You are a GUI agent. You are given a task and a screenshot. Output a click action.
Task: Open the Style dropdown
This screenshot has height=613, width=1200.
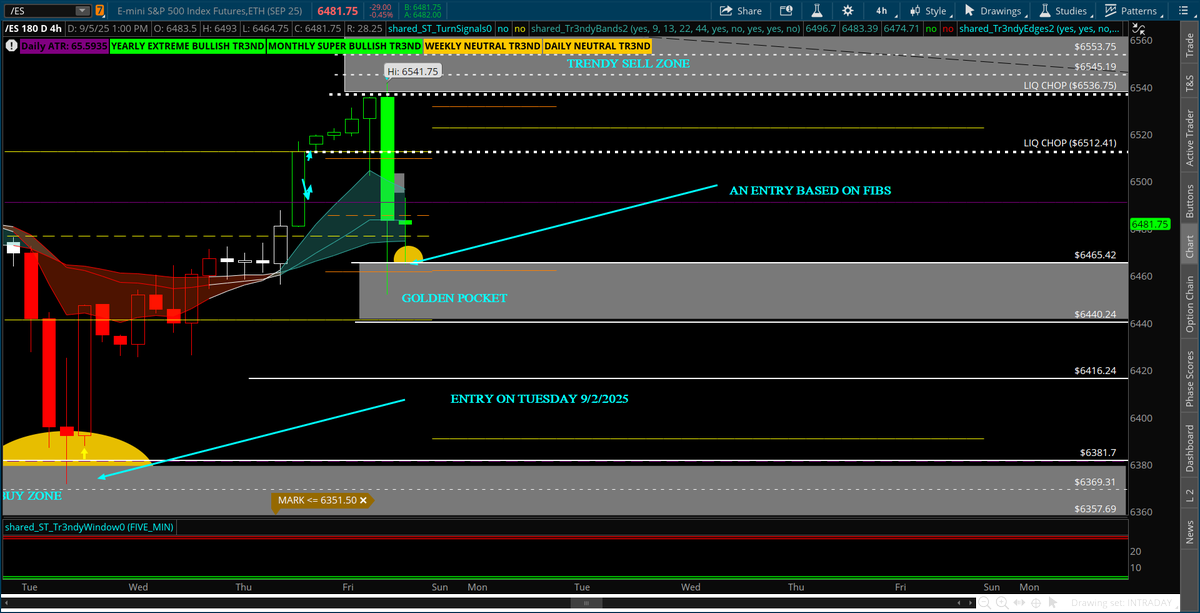930,11
